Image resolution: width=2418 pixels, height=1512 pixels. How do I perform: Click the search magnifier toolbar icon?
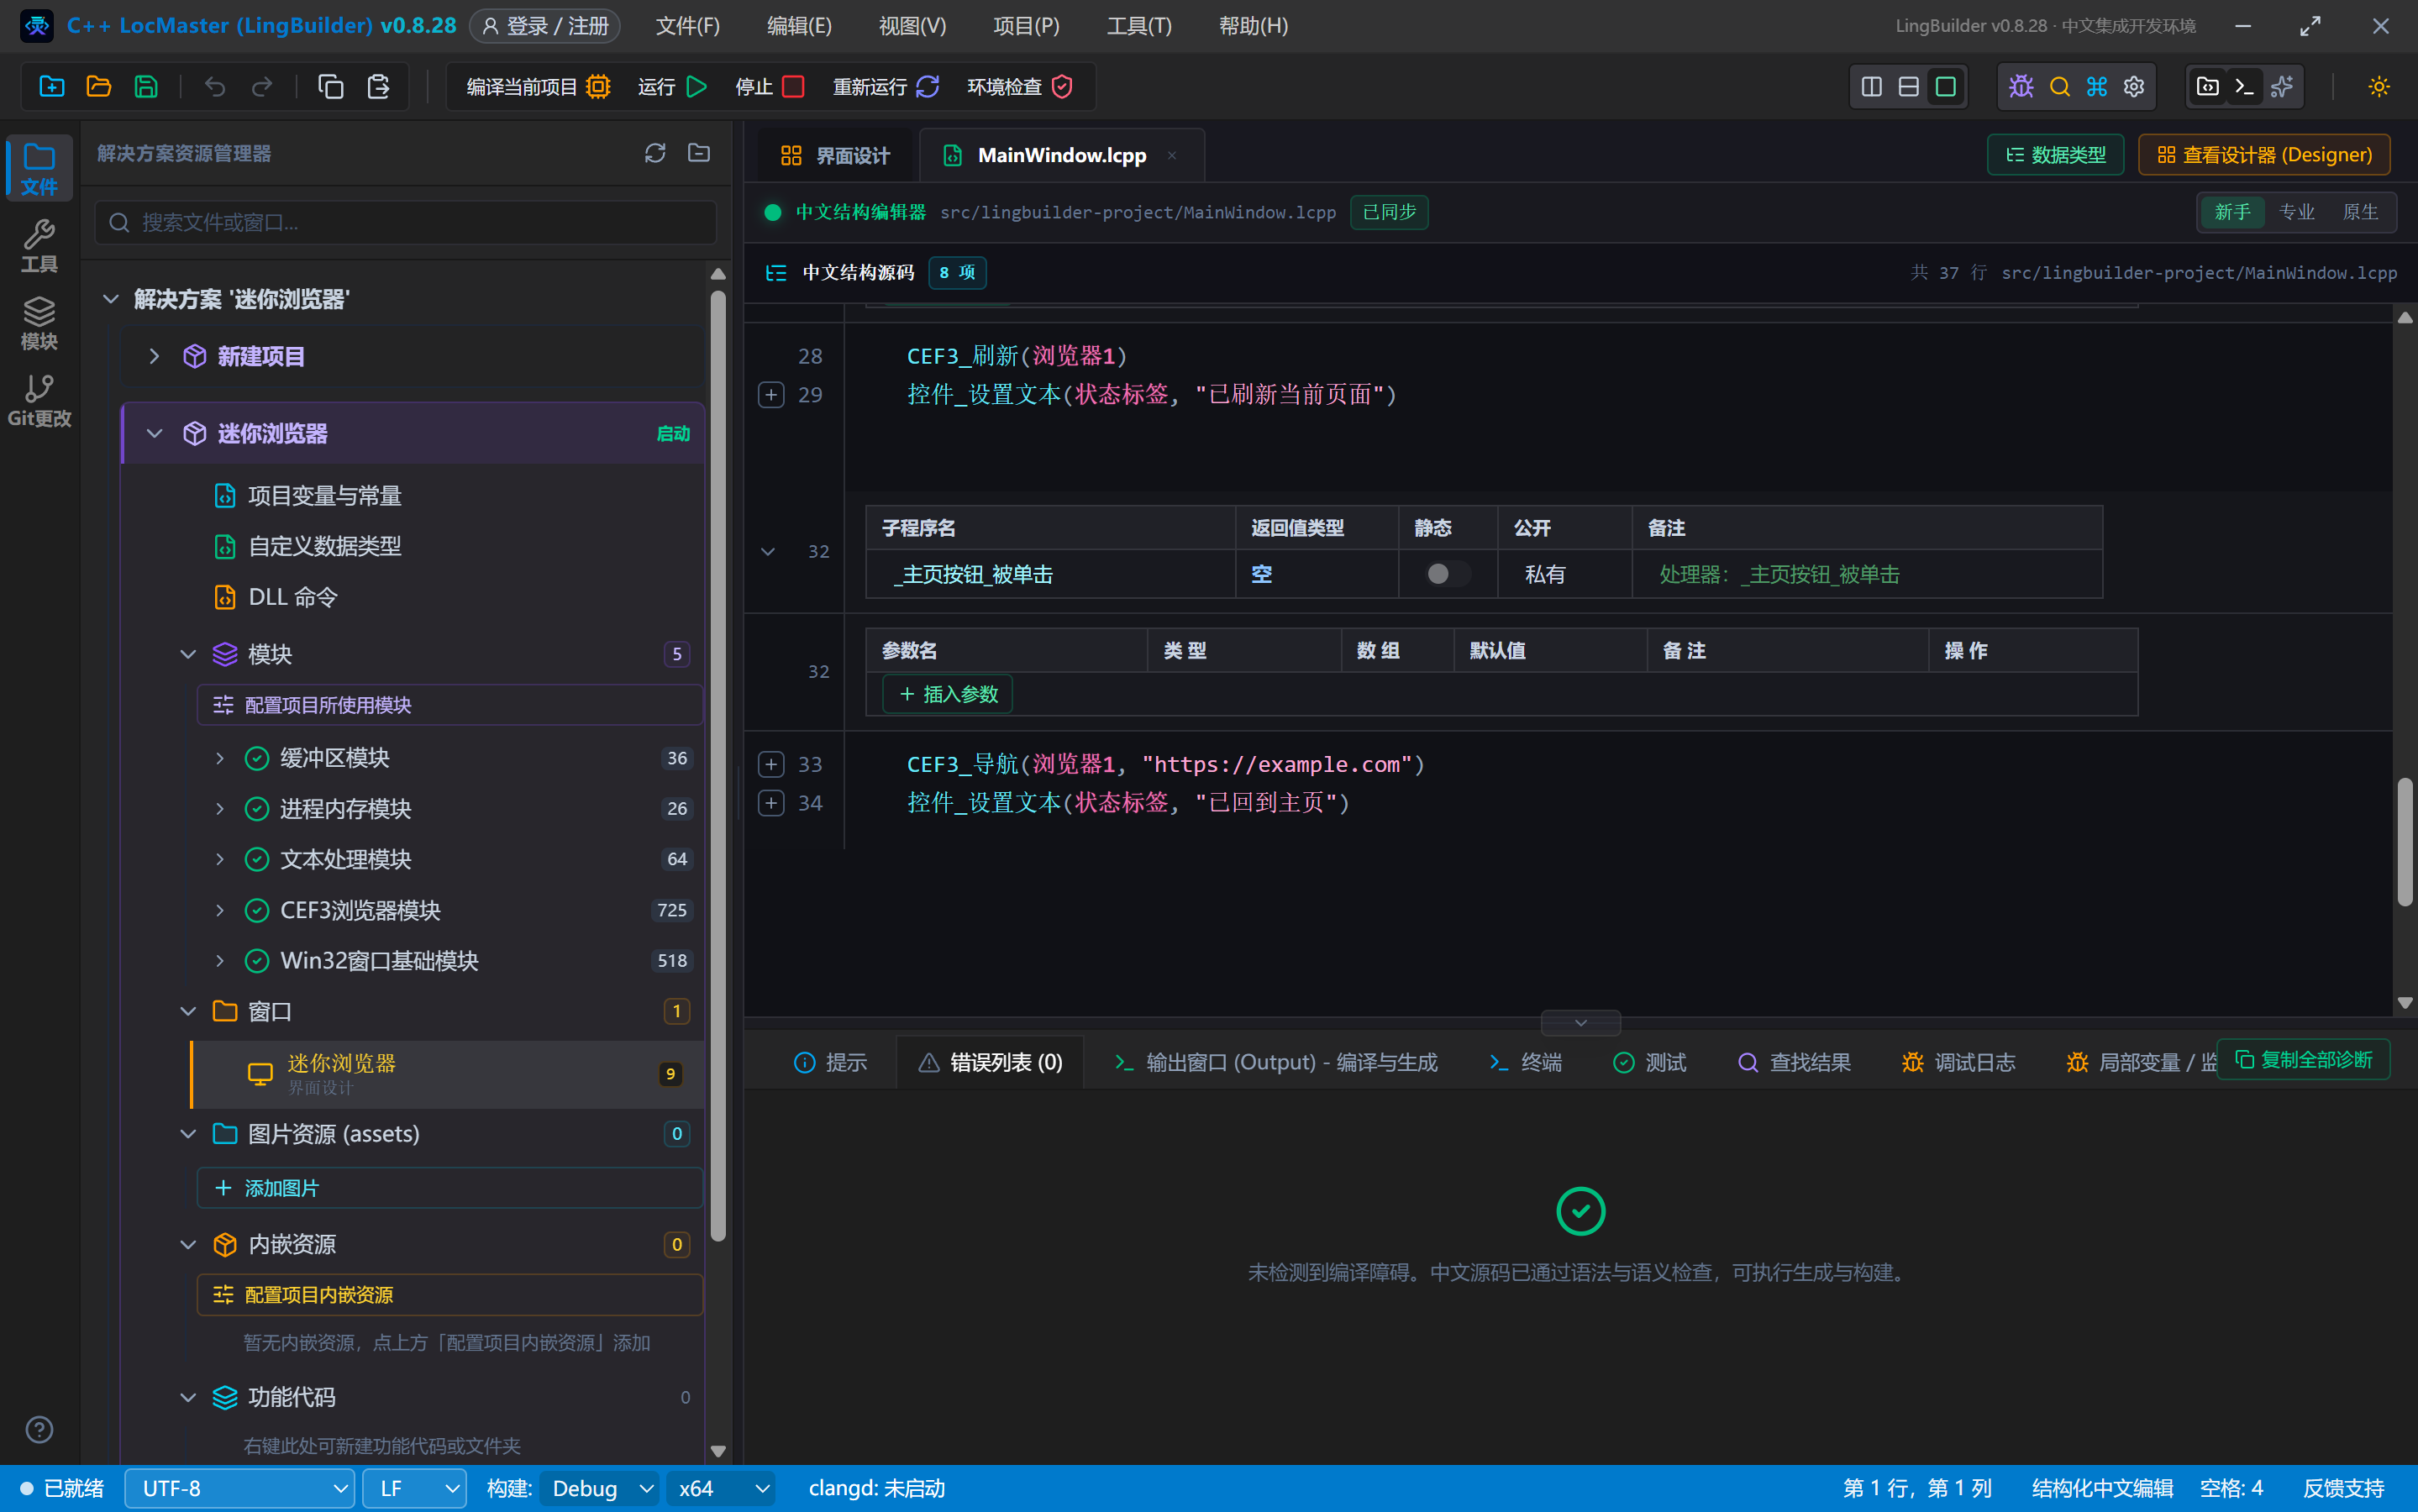(2059, 87)
